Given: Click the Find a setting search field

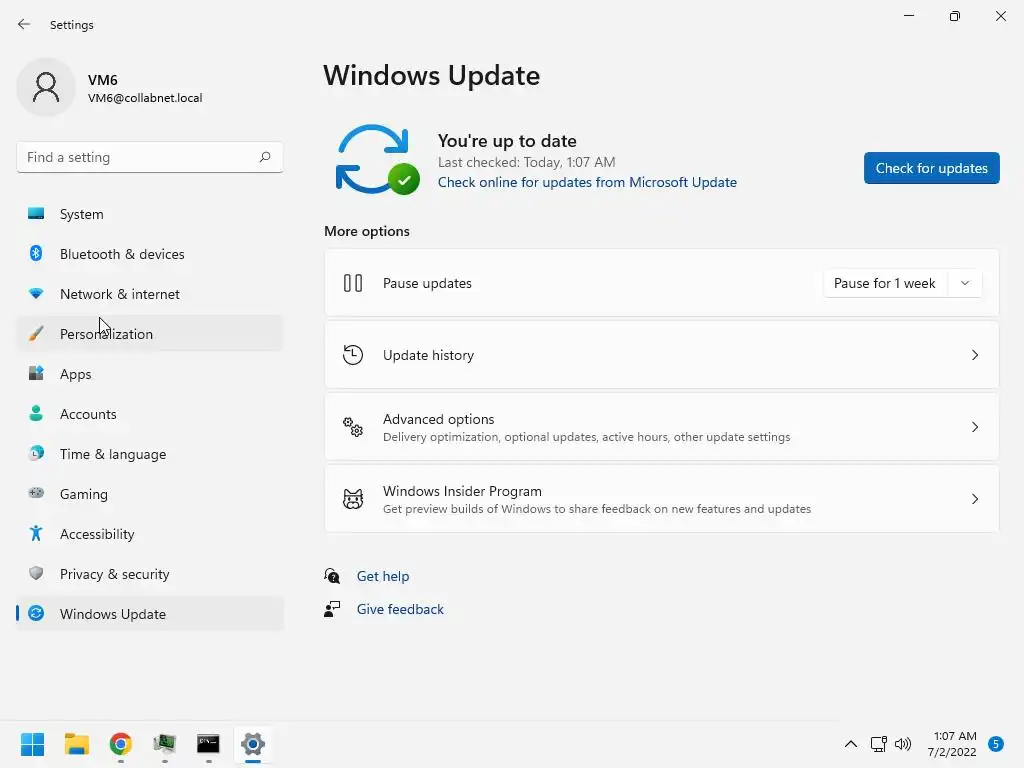Looking at the screenshot, I should pyautogui.click(x=150, y=157).
